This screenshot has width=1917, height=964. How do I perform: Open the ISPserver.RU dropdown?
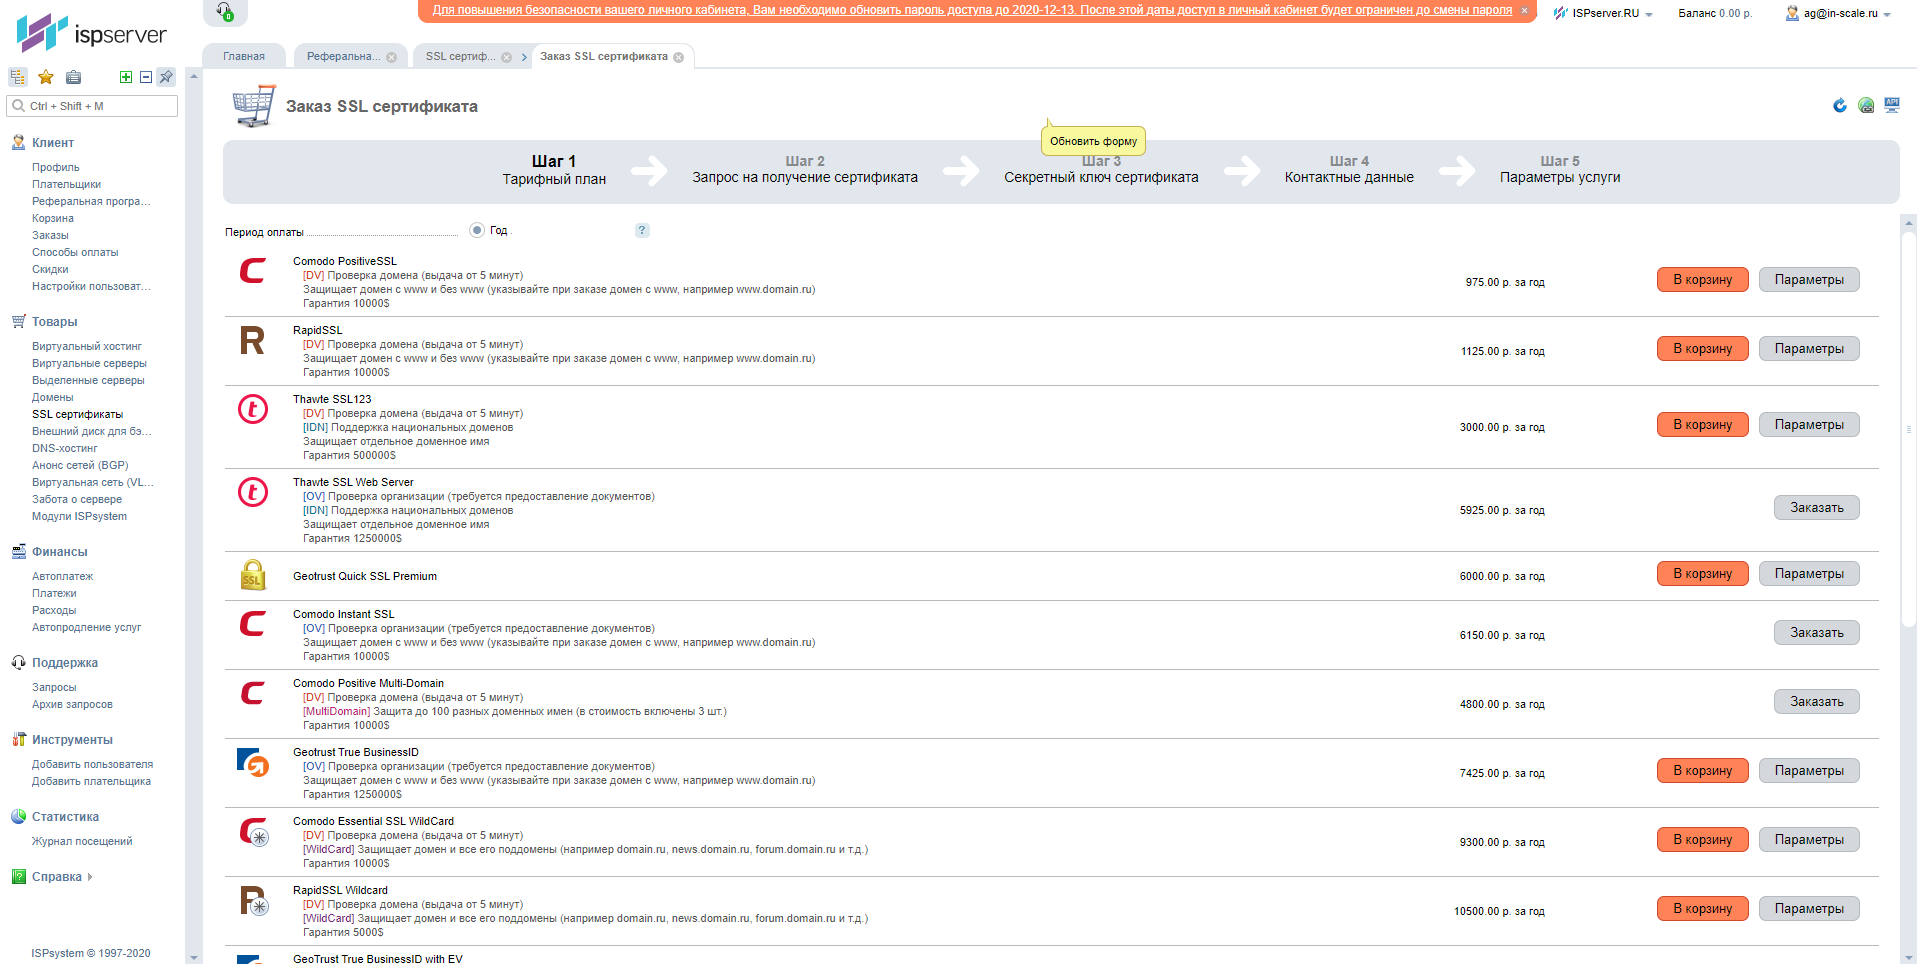pos(1602,13)
